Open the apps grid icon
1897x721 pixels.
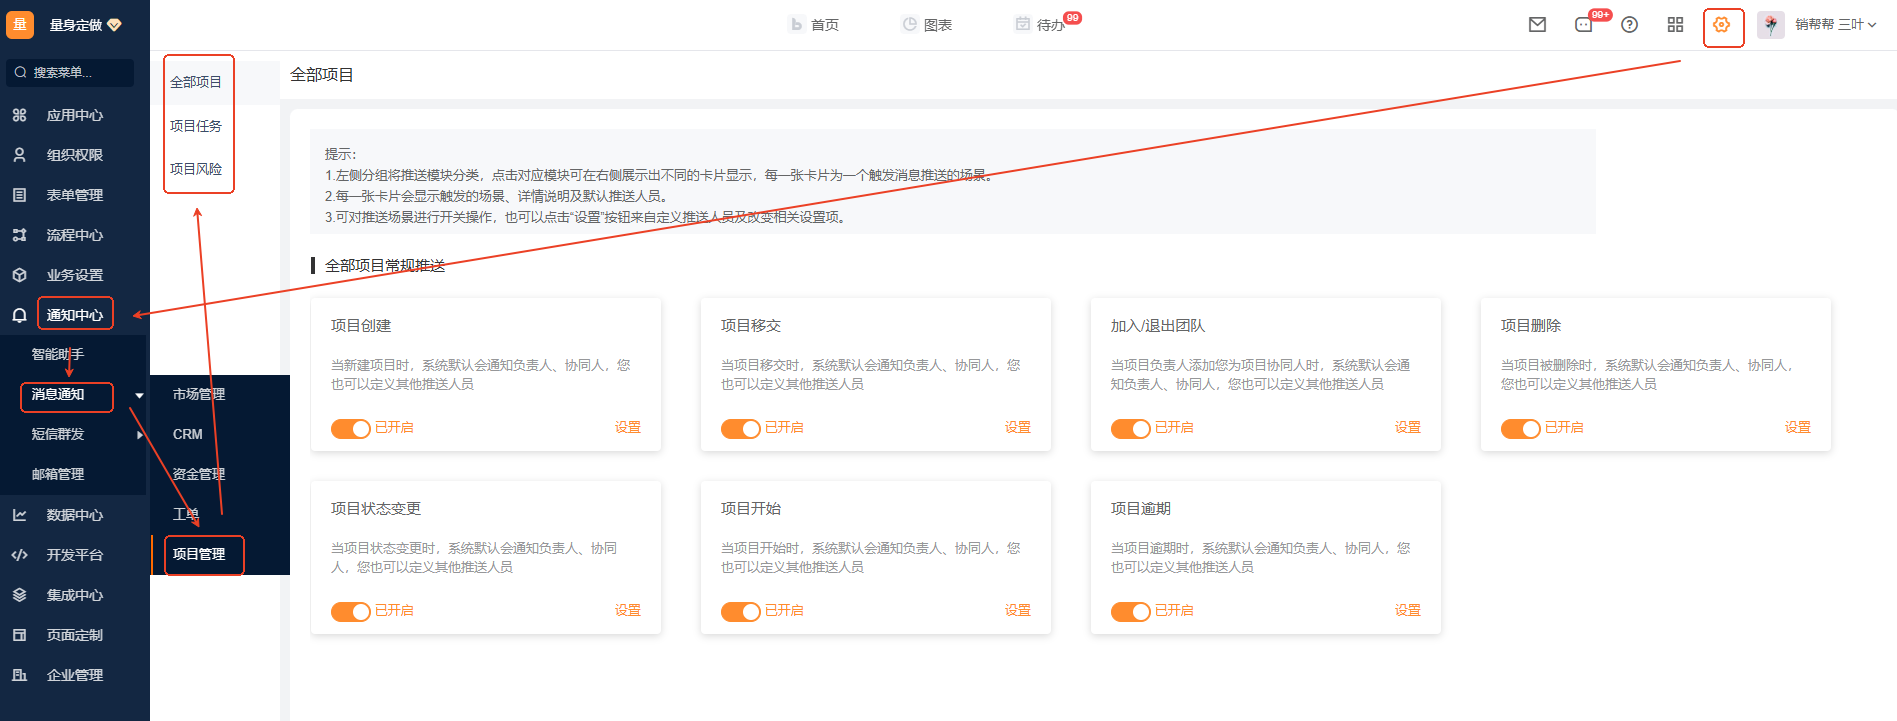[1675, 25]
